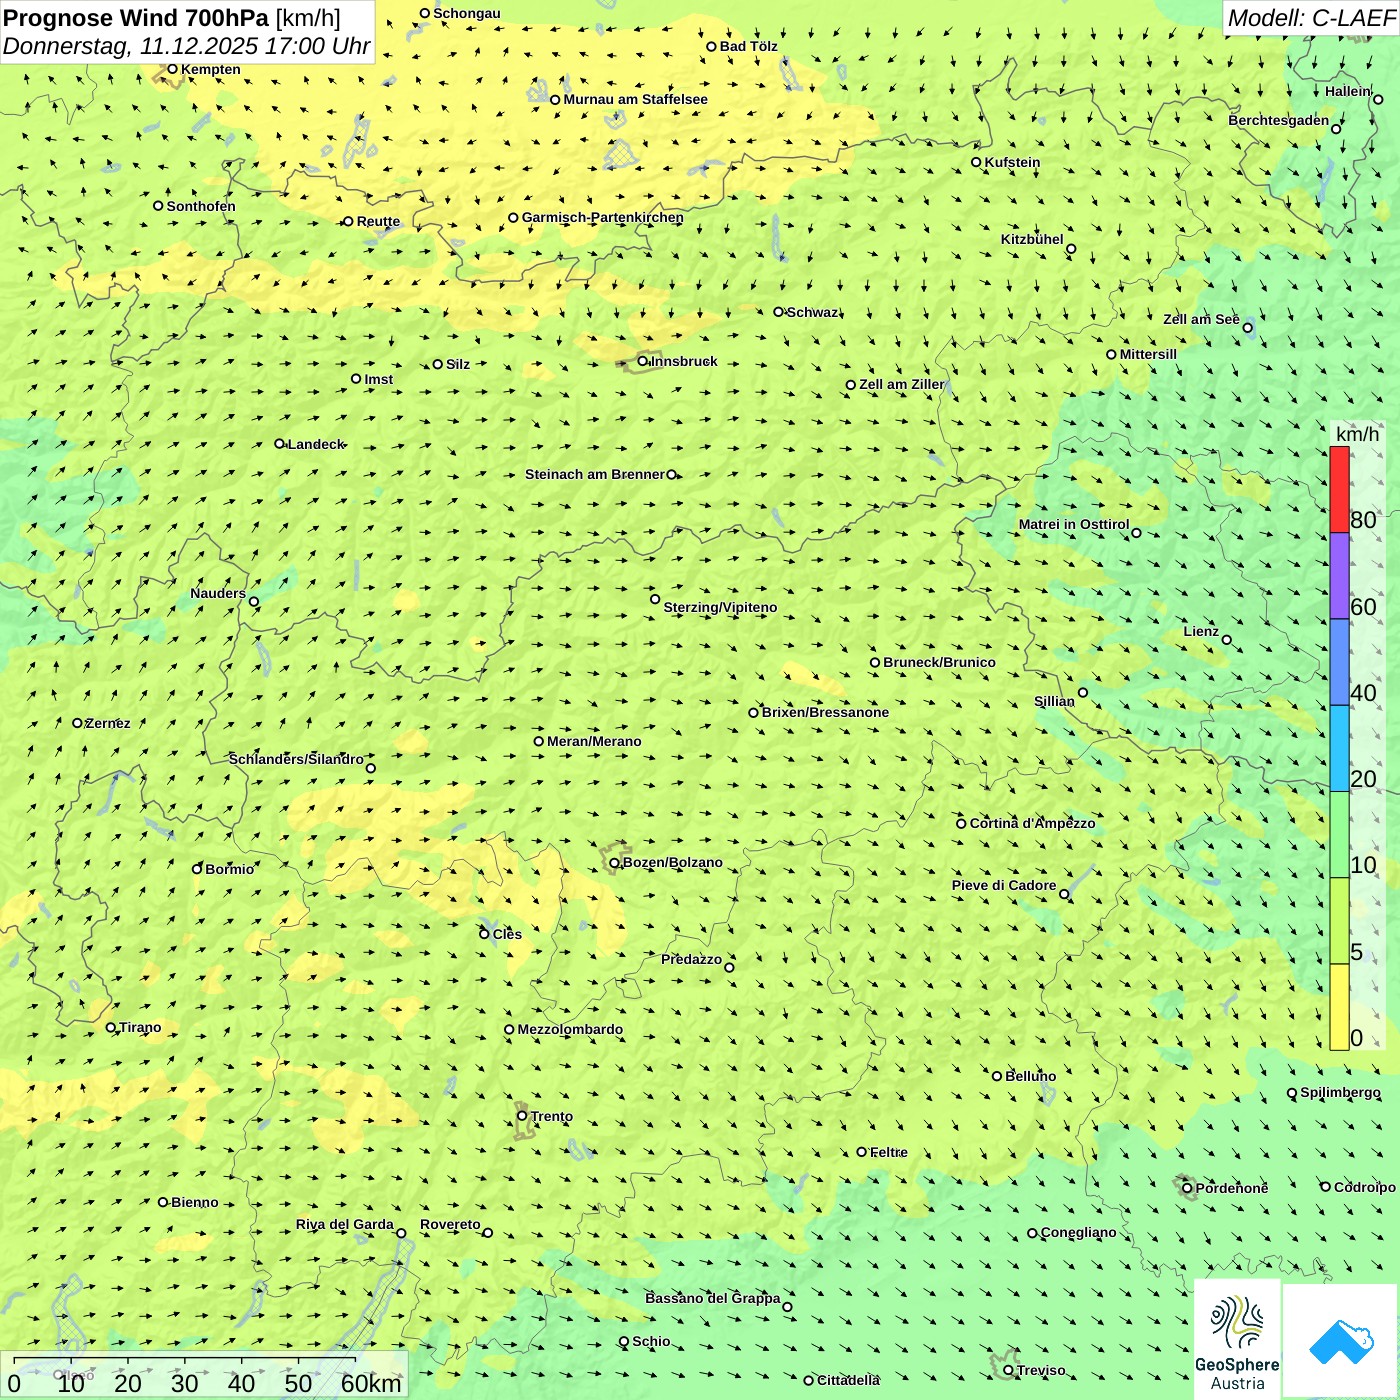This screenshot has height=1400, width=1400.
Task: Click the 'Murnau am Staffelsee' label
Action: click(635, 99)
